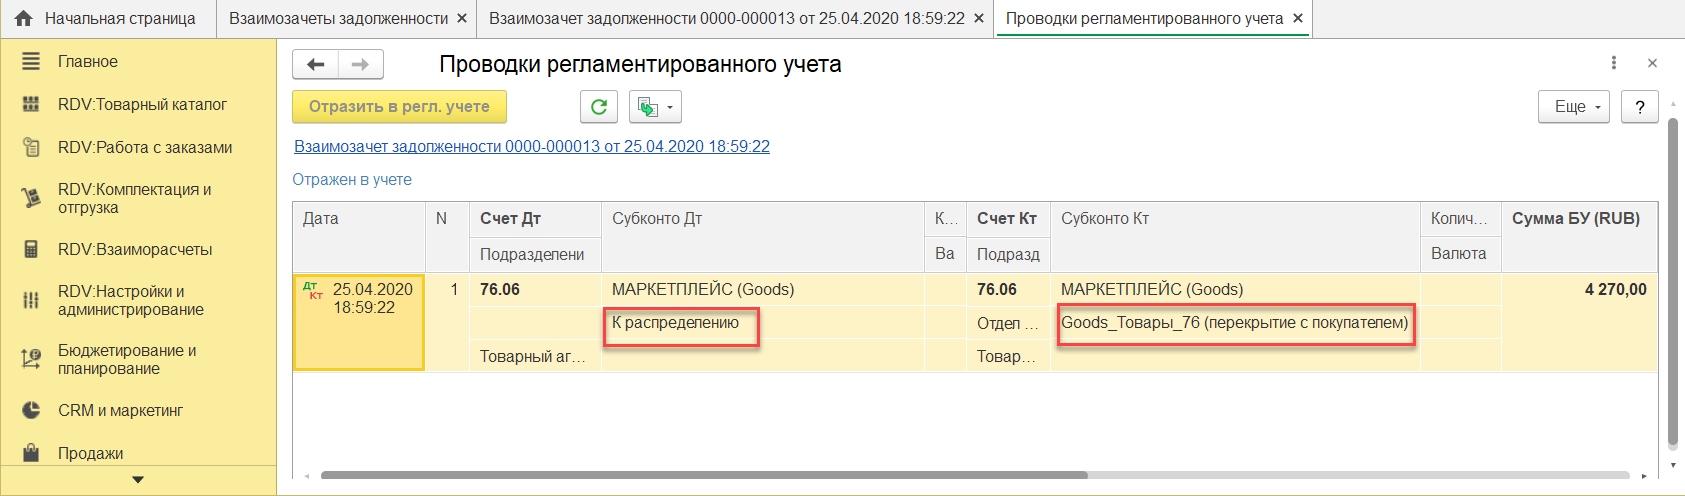Open Главное in the sidebar
This screenshot has height=496, width=1685.
point(88,61)
